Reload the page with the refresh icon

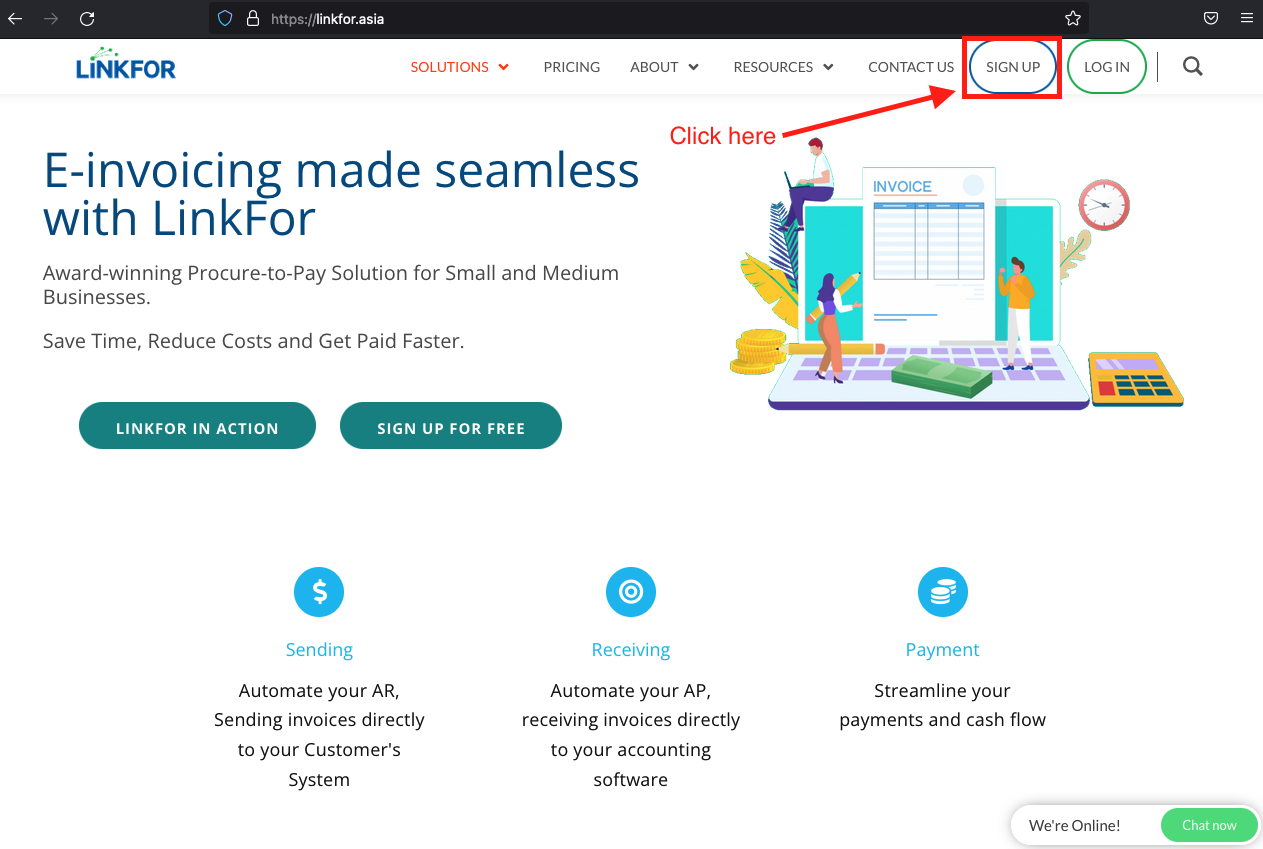(87, 18)
